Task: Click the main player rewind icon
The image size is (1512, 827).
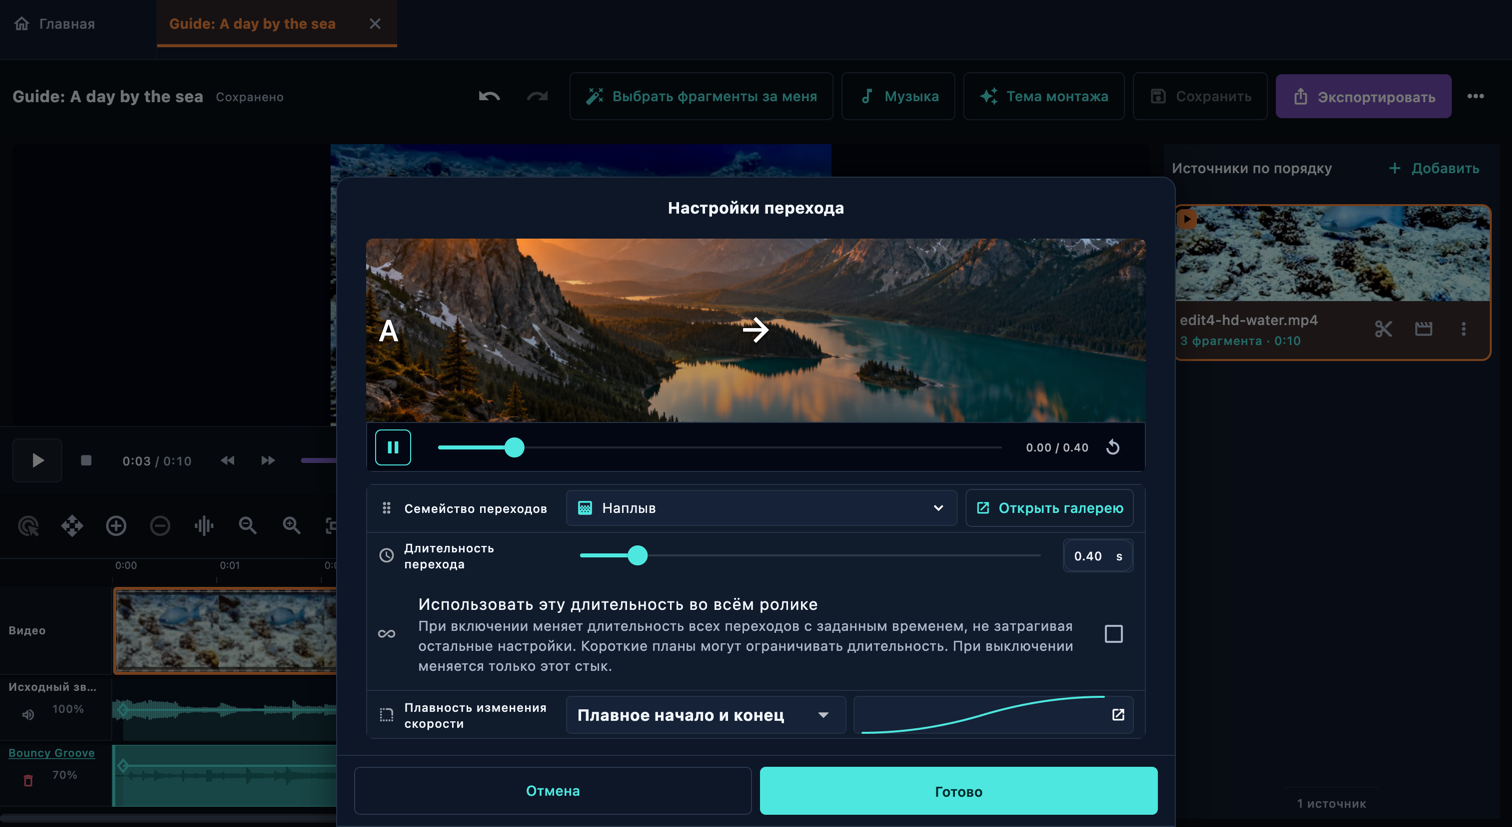Action: pyautogui.click(x=227, y=460)
